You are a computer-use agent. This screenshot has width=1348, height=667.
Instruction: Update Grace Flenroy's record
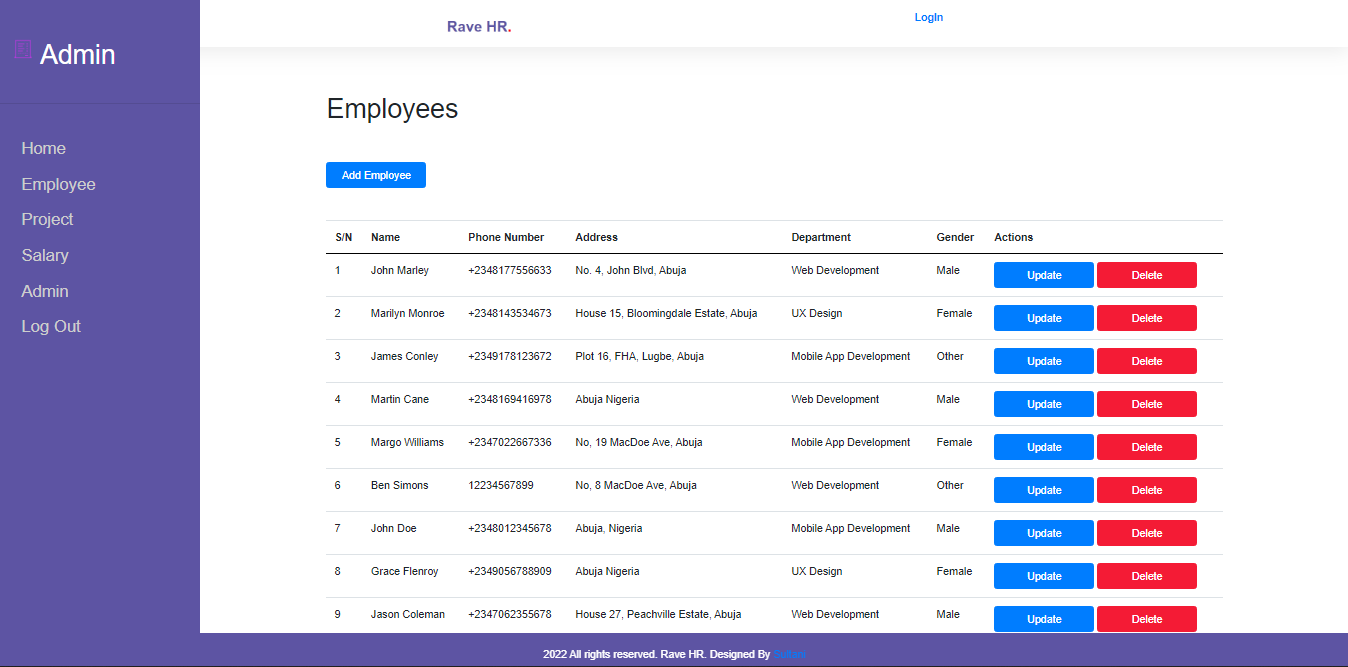1044,576
